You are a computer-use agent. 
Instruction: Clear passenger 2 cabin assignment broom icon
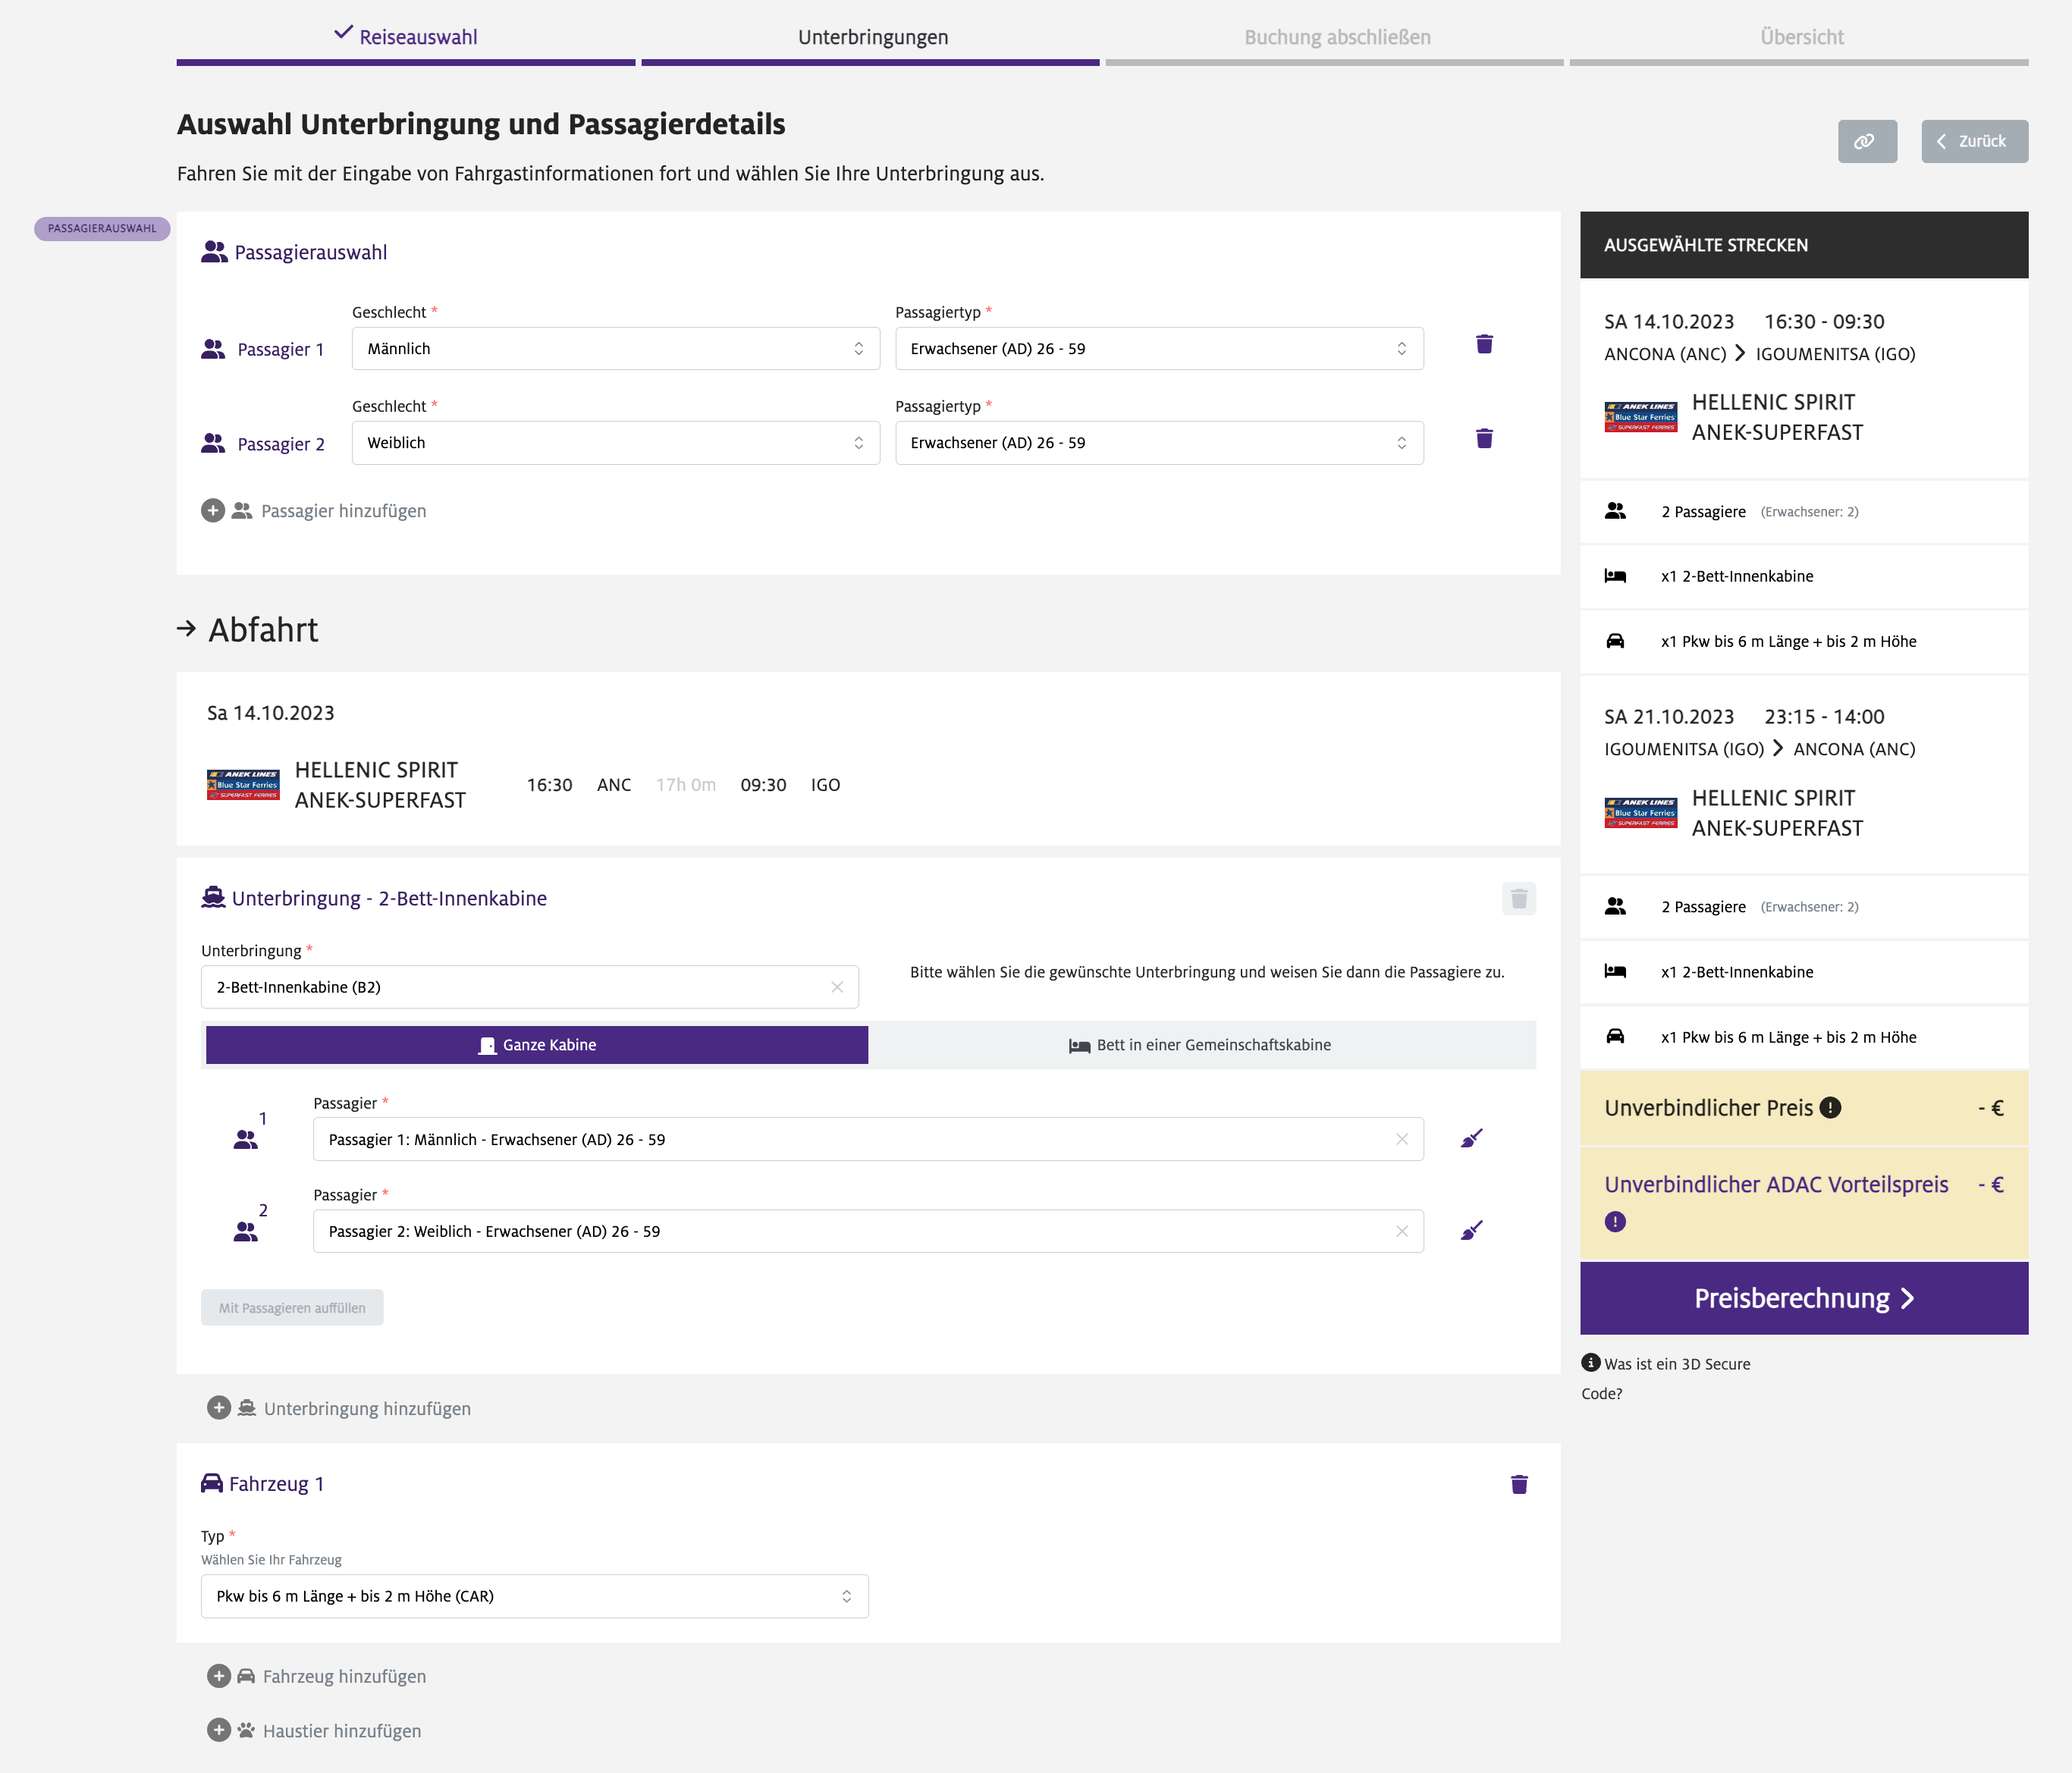point(1471,1230)
